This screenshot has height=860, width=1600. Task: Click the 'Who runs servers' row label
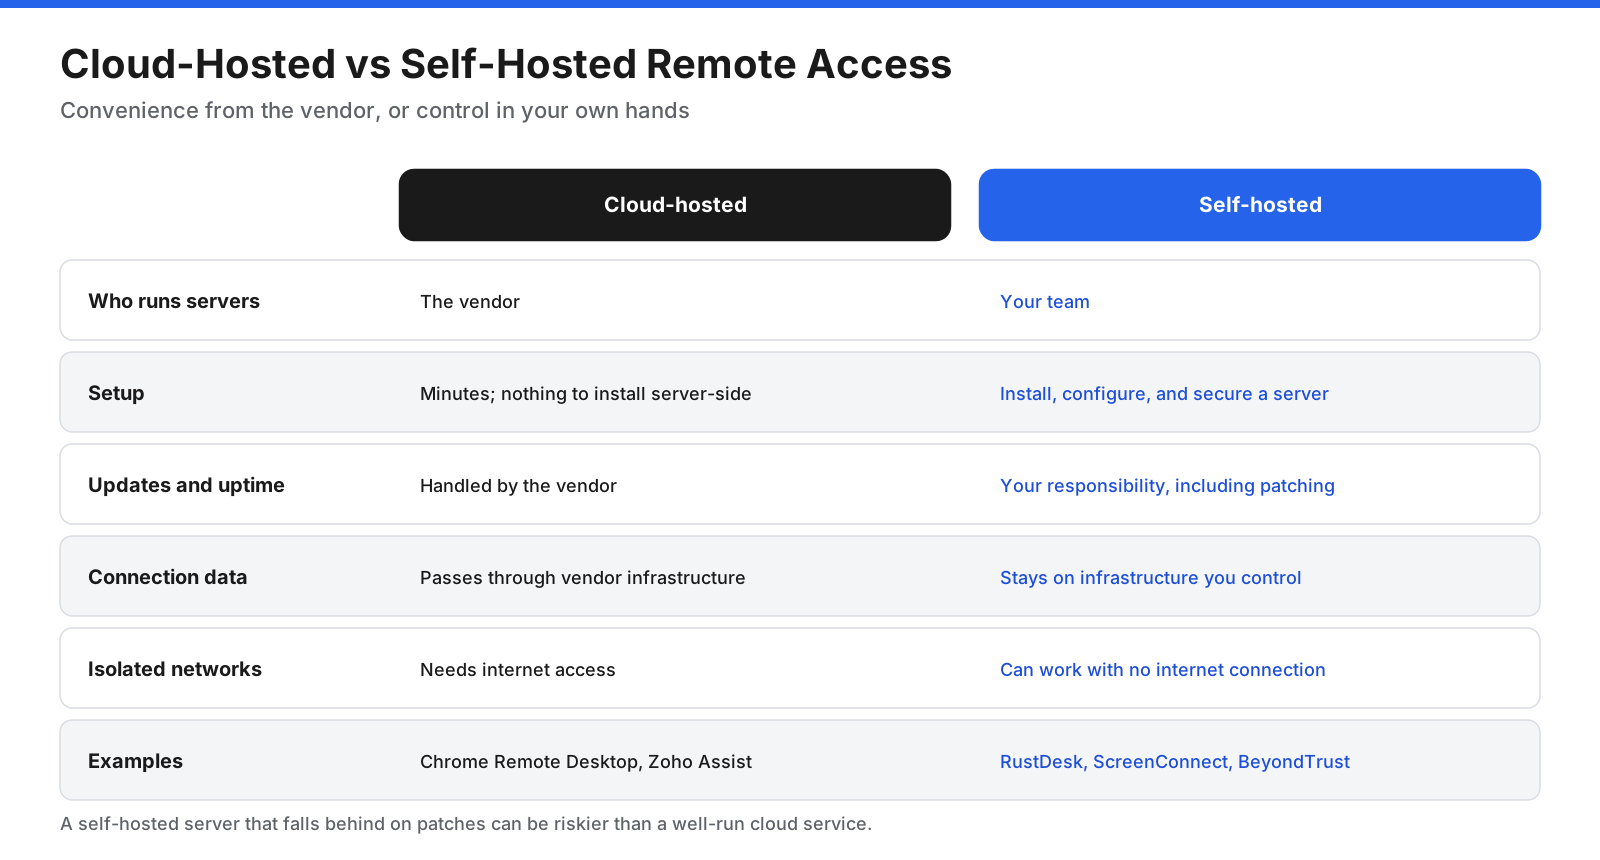[x=174, y=301]
